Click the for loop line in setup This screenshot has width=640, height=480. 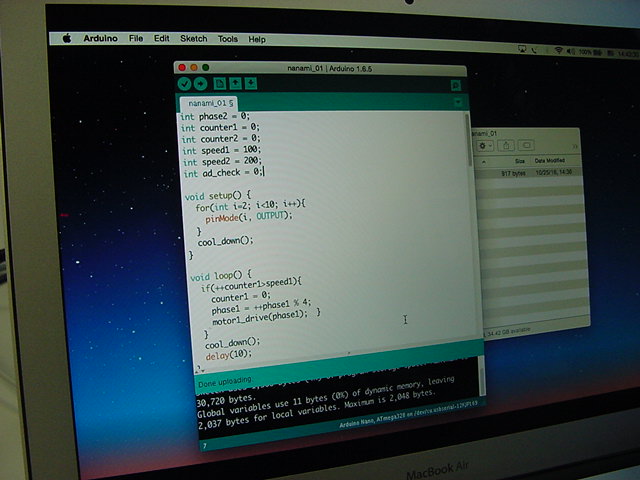pyautogui.click(x=250, y=206)
